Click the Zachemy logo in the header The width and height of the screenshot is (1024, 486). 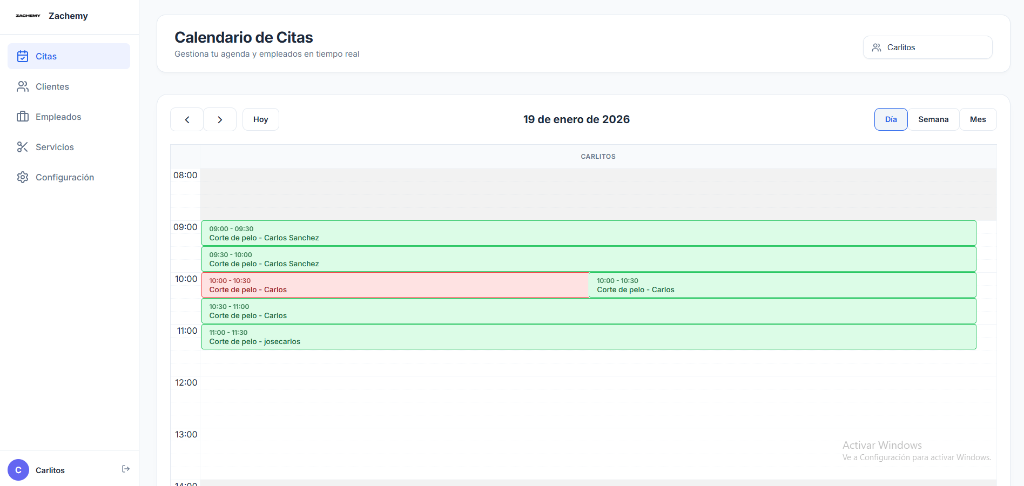[28, 15]
